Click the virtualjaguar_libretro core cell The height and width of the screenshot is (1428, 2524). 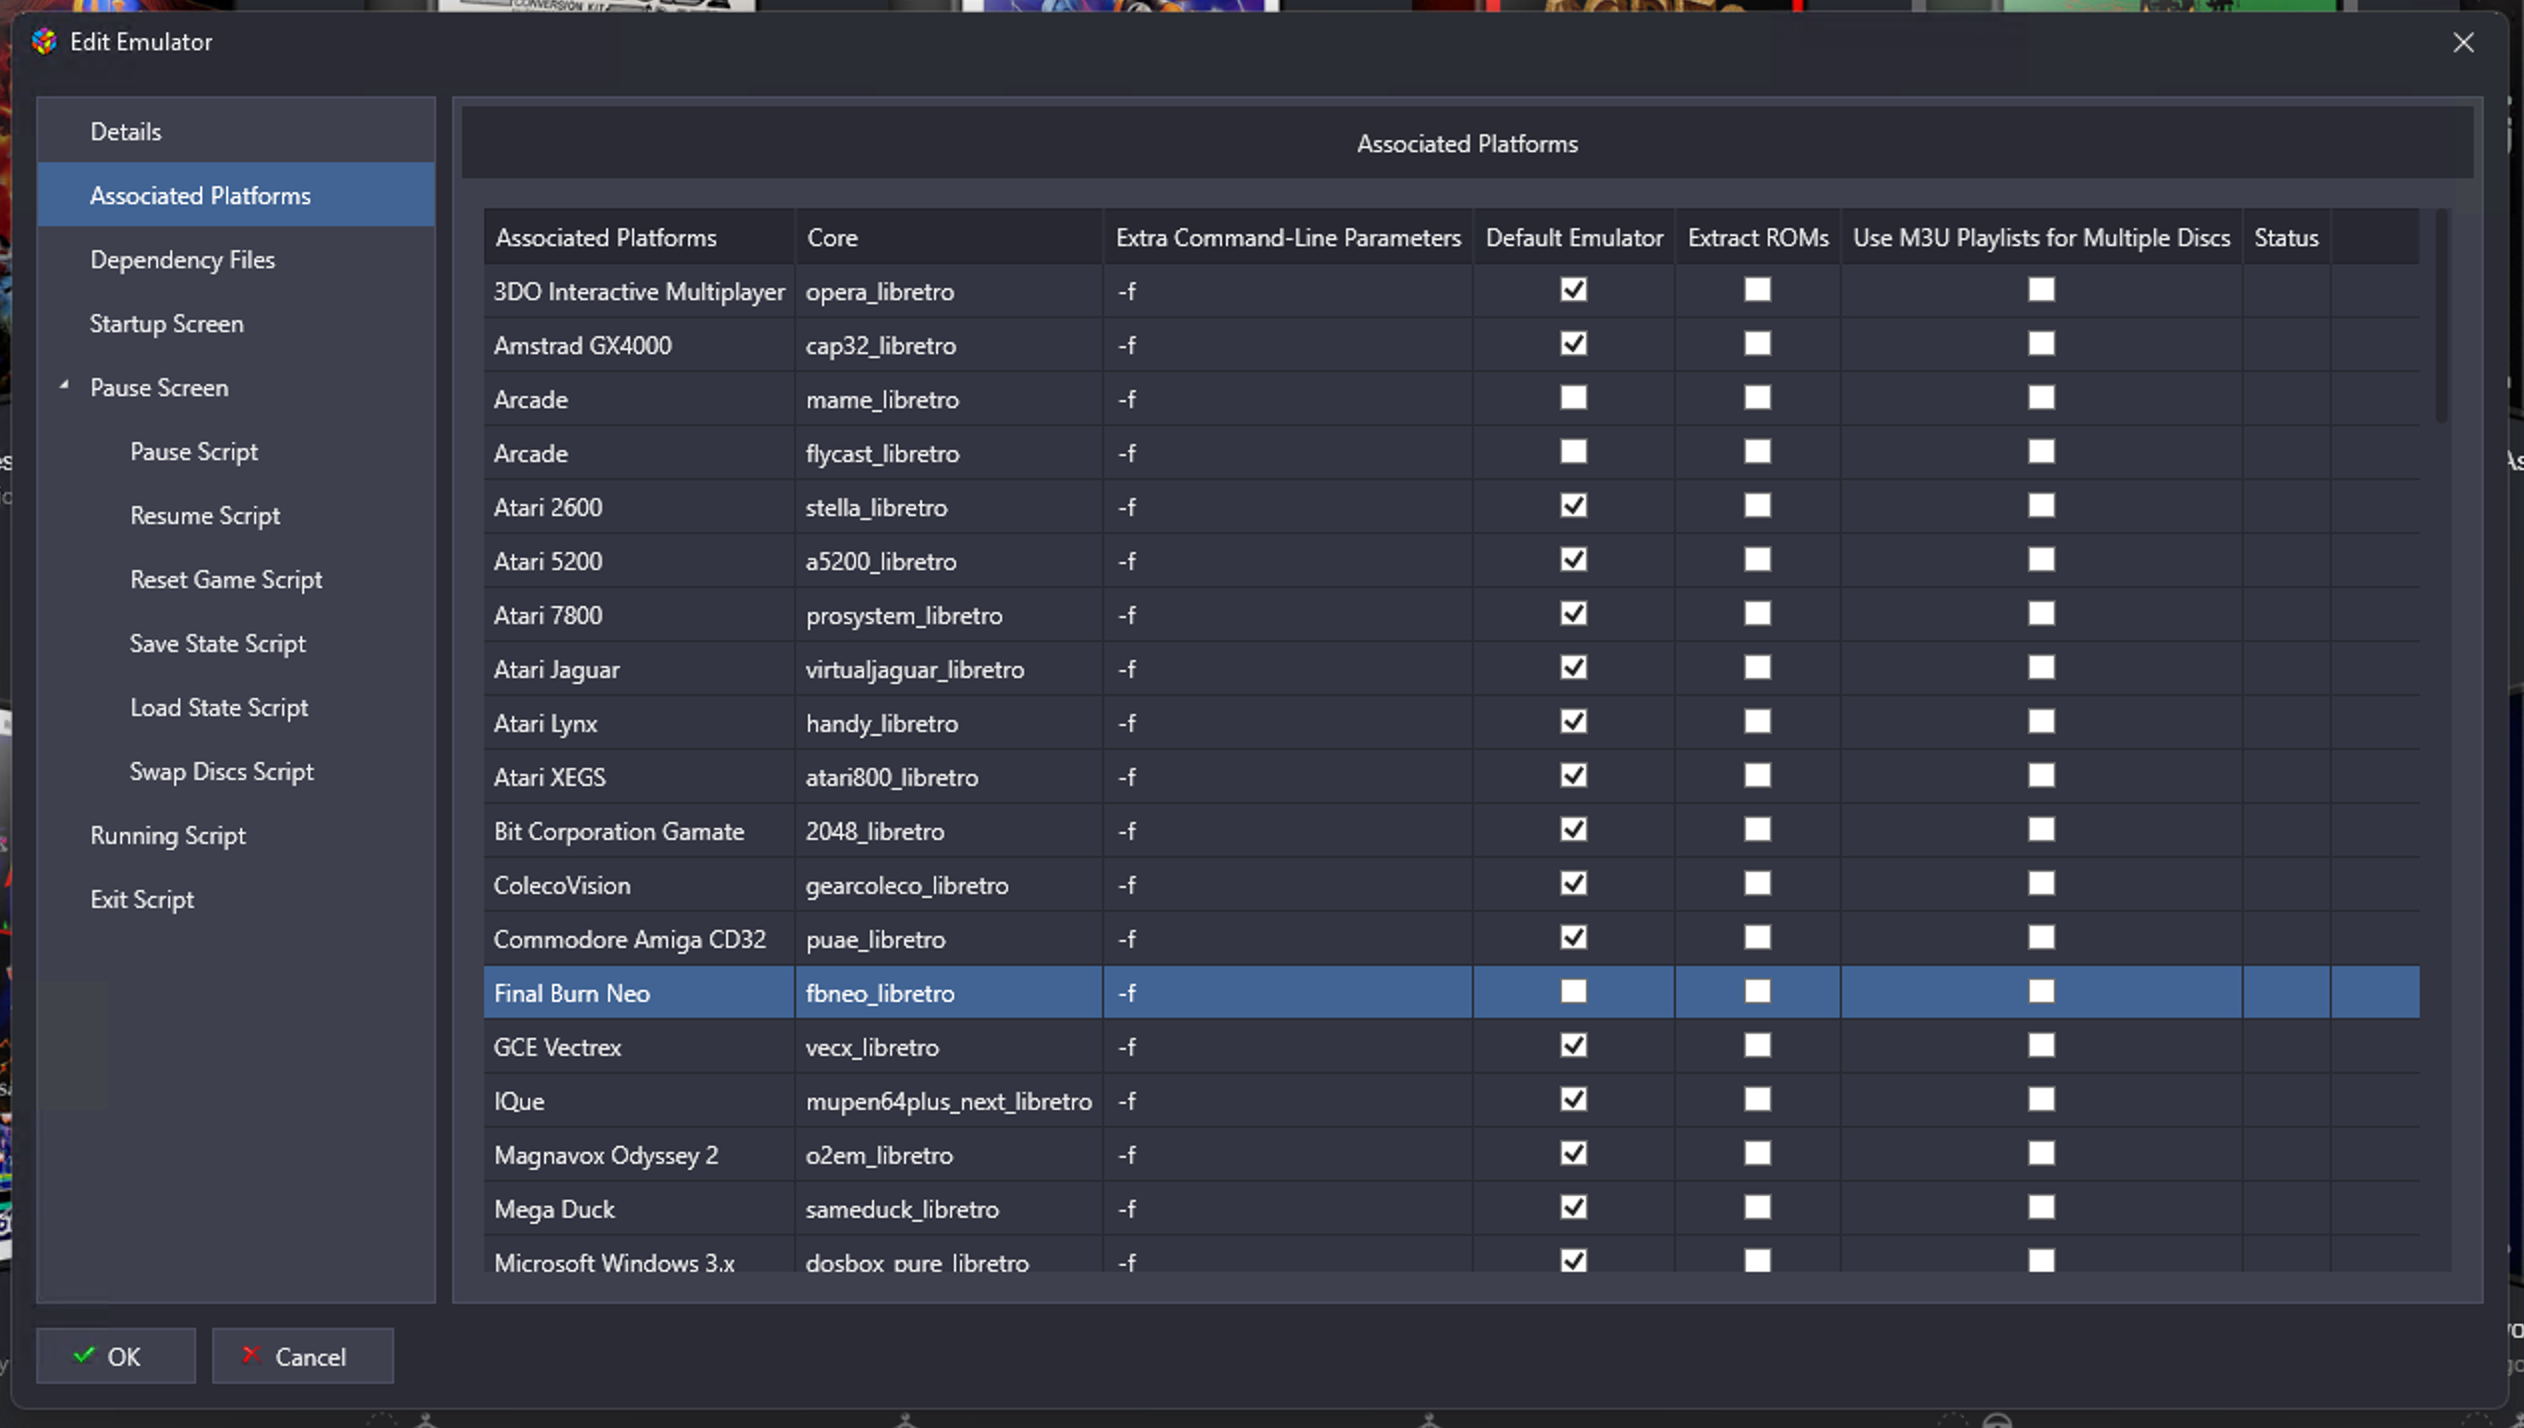pos(949,669)
